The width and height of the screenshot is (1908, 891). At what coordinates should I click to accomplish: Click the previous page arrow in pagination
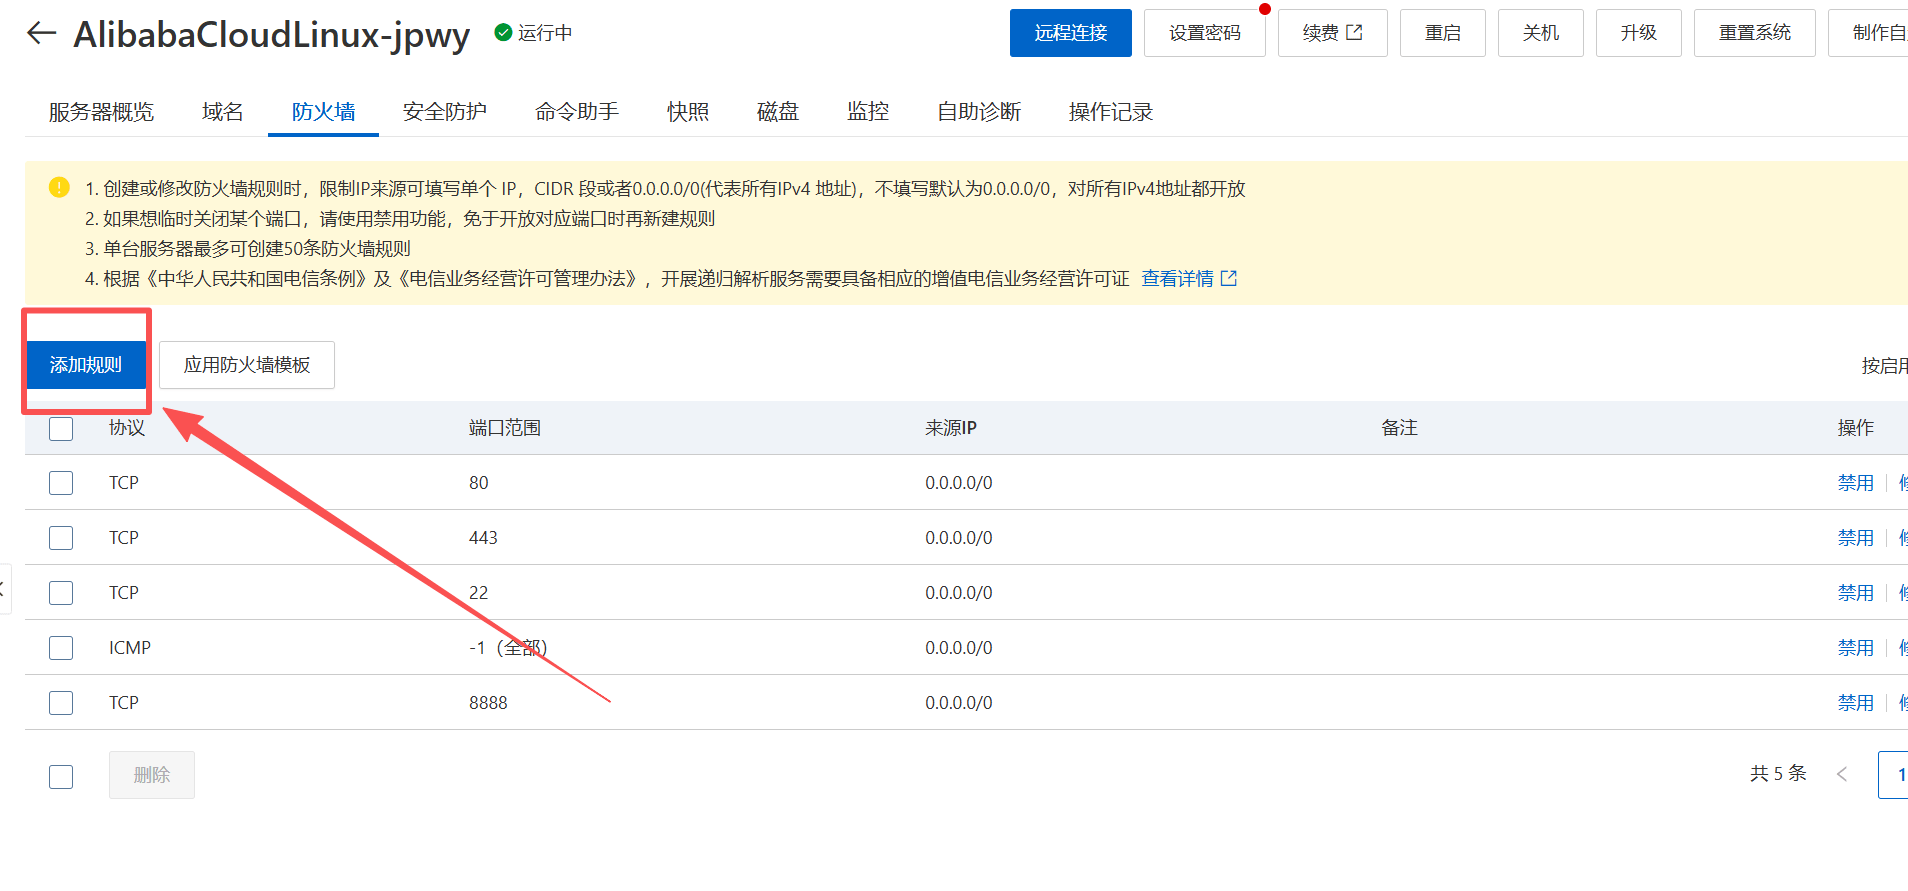(x=1841, y=774)
